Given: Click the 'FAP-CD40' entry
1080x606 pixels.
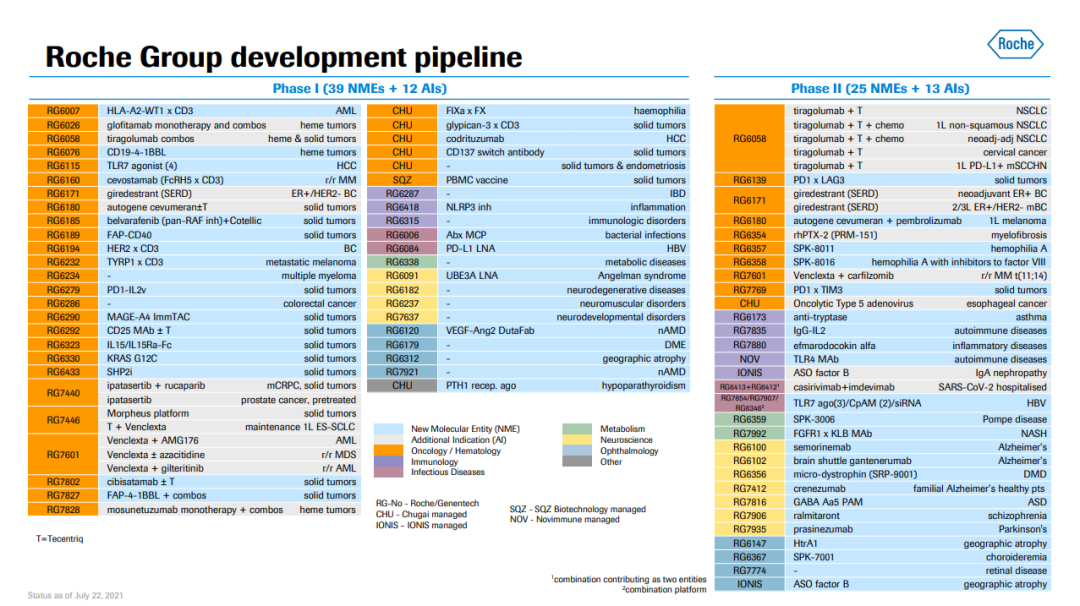Looking at the screenshot, I should (129, 235).
